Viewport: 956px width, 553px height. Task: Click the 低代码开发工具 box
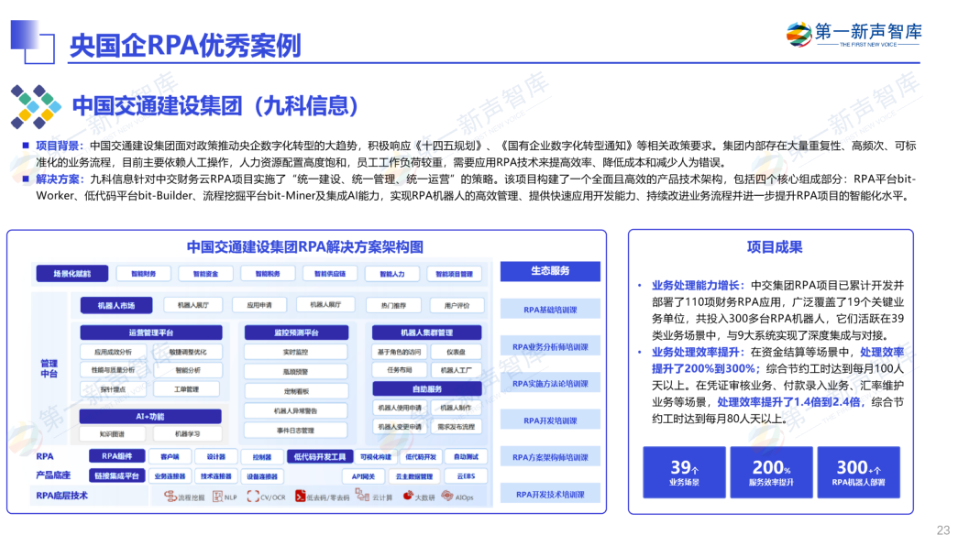coord(320,457)
